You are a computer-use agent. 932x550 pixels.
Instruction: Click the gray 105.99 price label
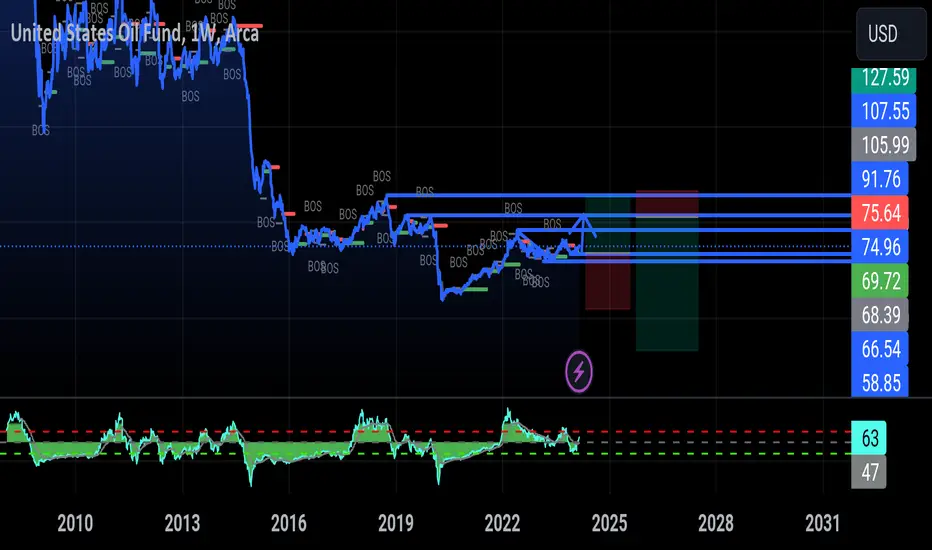pos(884,144)
